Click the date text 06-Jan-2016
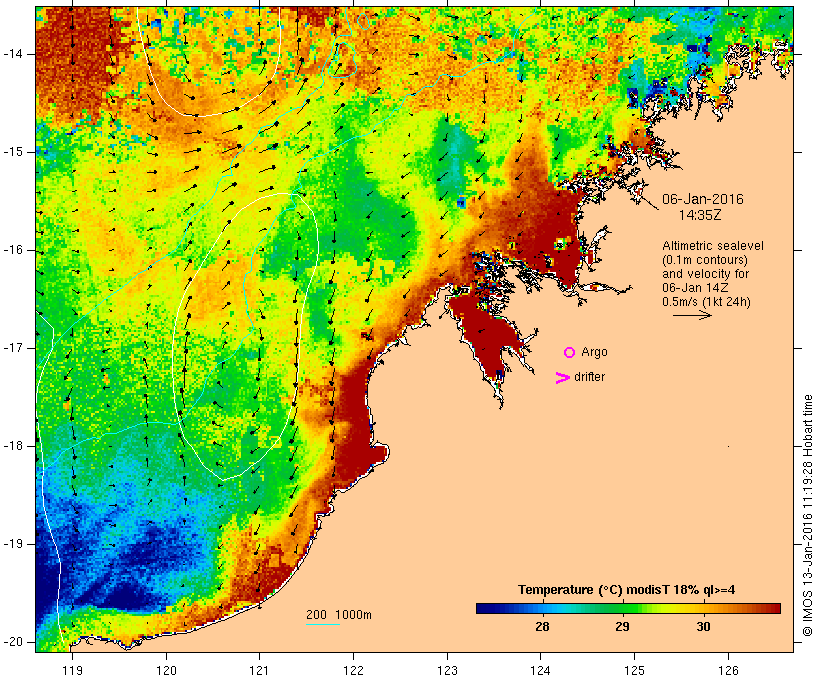This screenshot has height=680, width=820. (702, 199)
